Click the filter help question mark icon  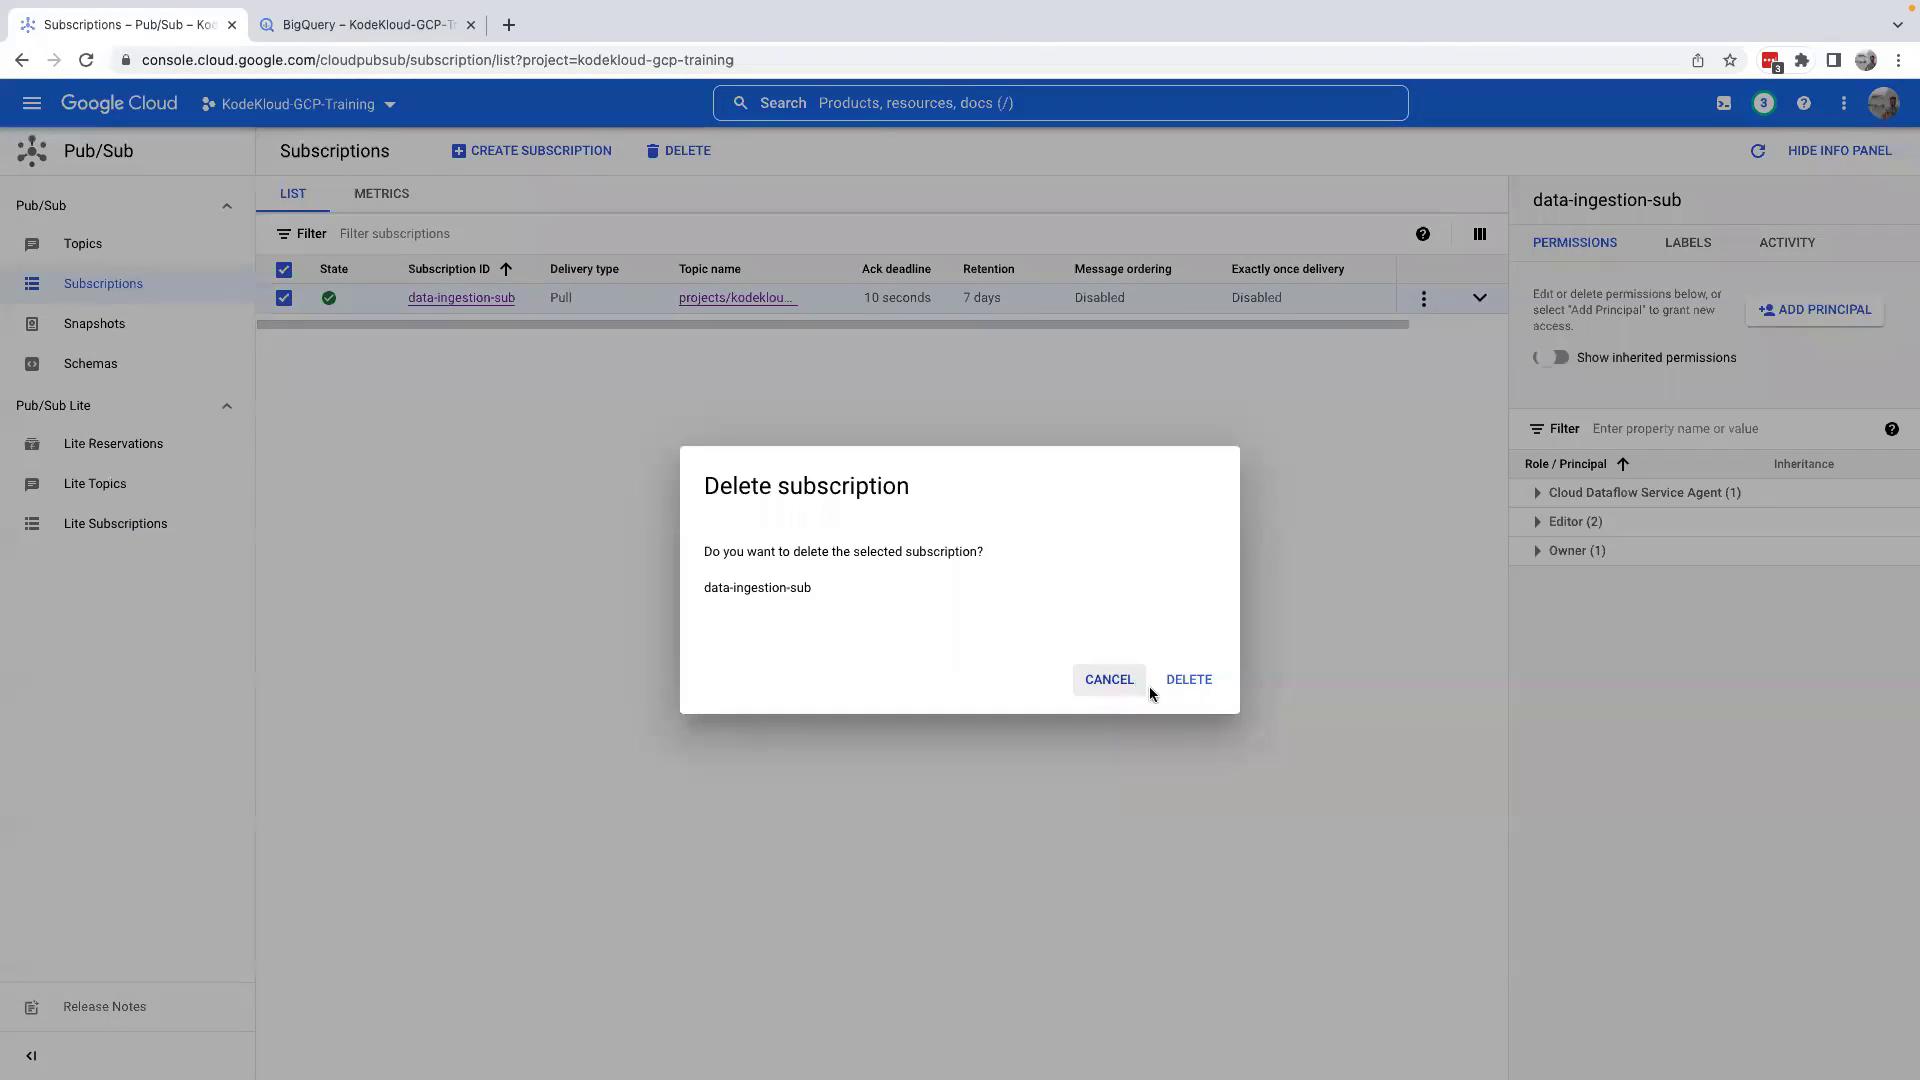pos(1422,234)
